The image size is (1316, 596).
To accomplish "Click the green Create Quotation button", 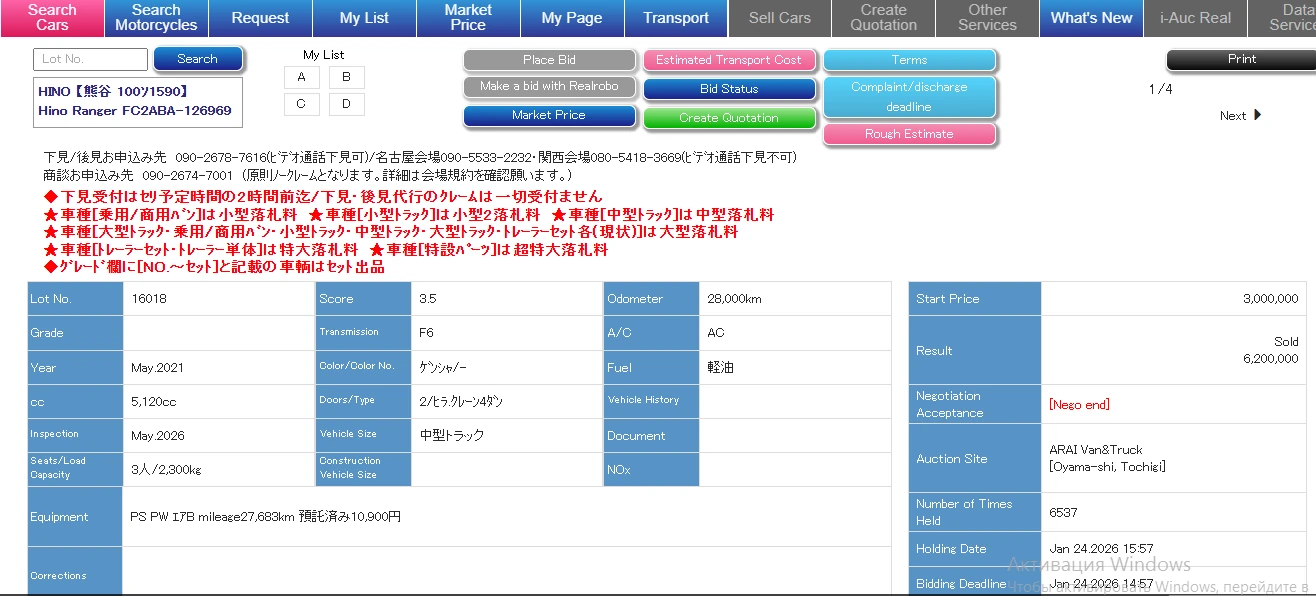I will [x=729, y=118].
